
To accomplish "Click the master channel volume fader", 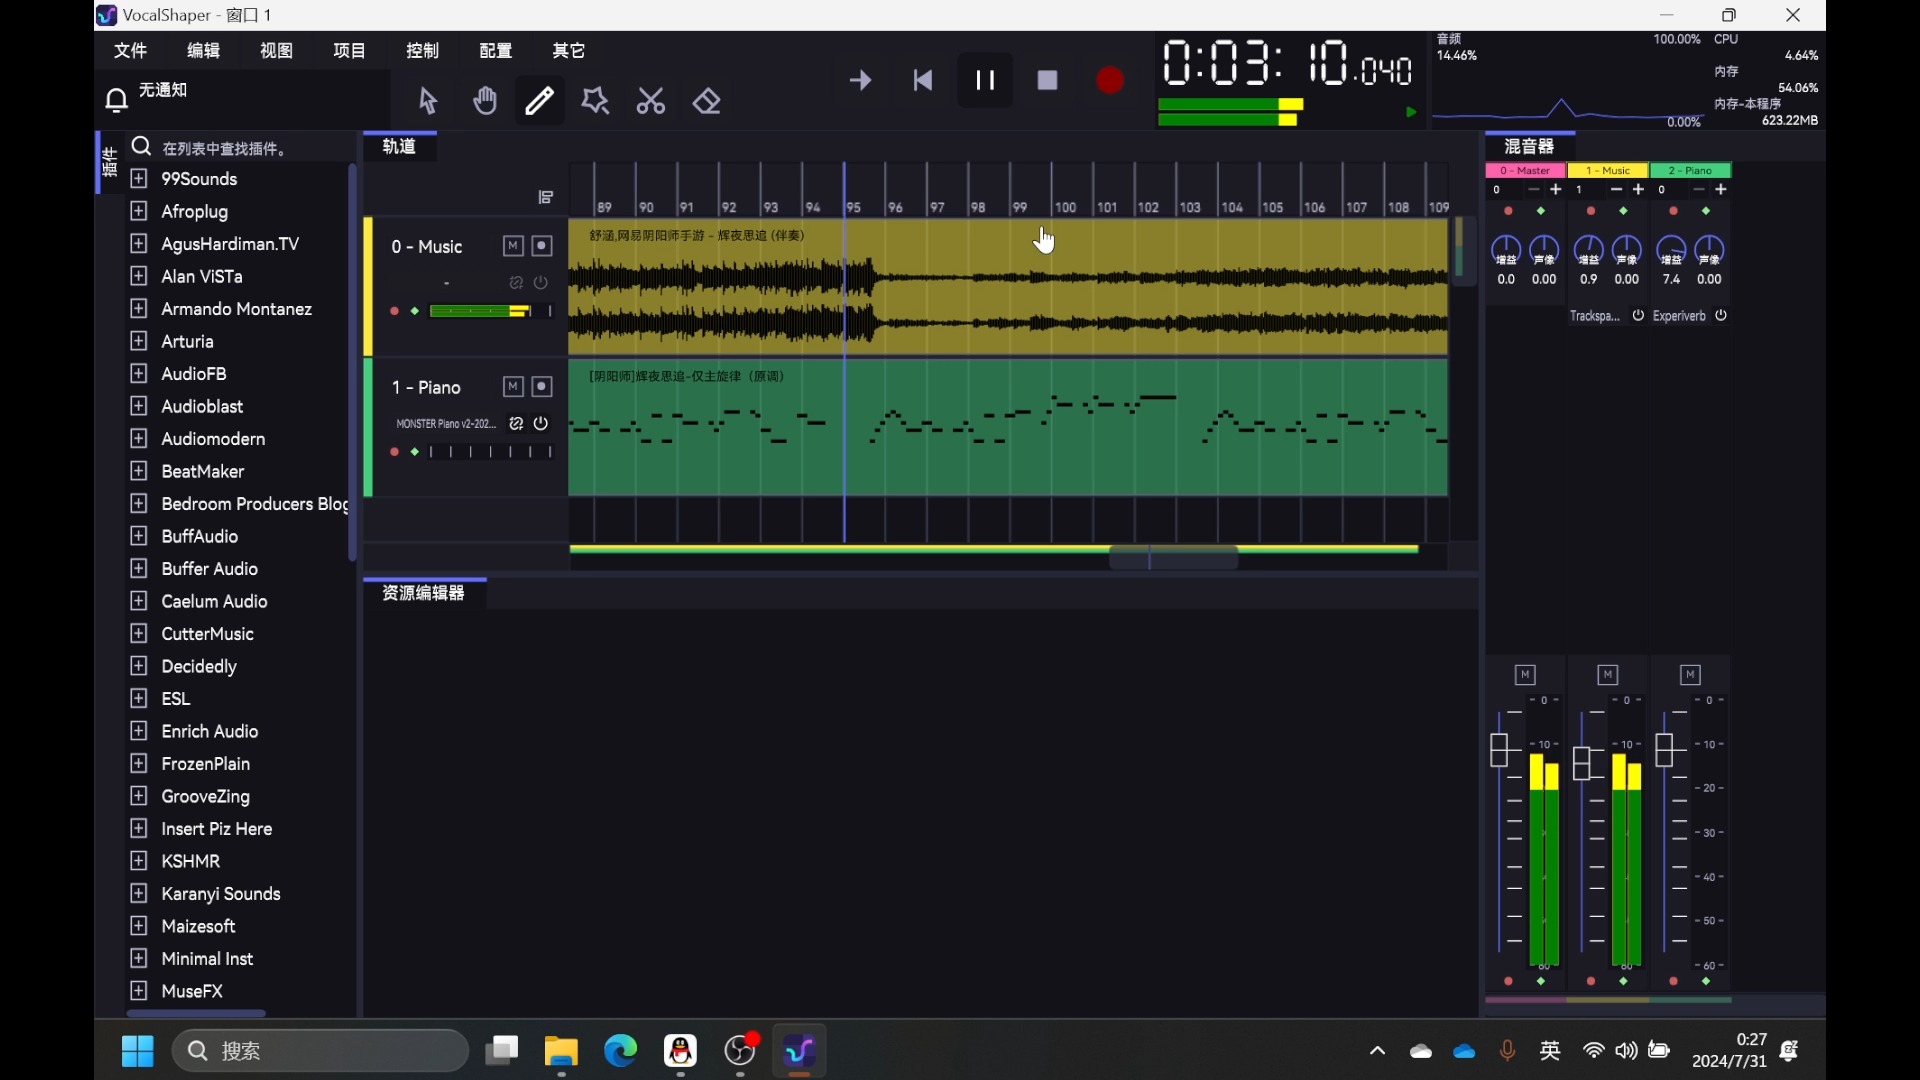I will [1499, 751].
